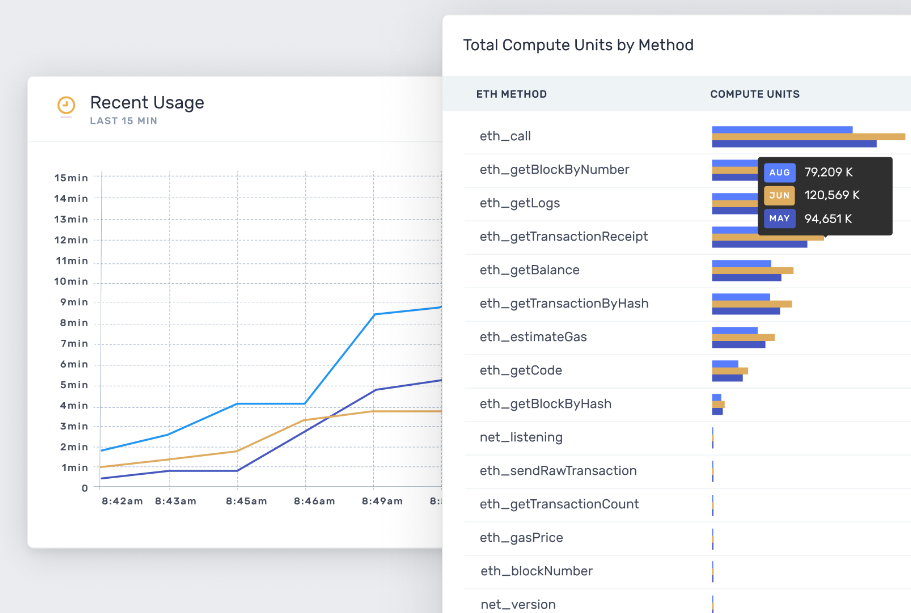Select the AUG badge in the tooltip
Viewport: 911px width, 613px height.
(x=779, y=172)
